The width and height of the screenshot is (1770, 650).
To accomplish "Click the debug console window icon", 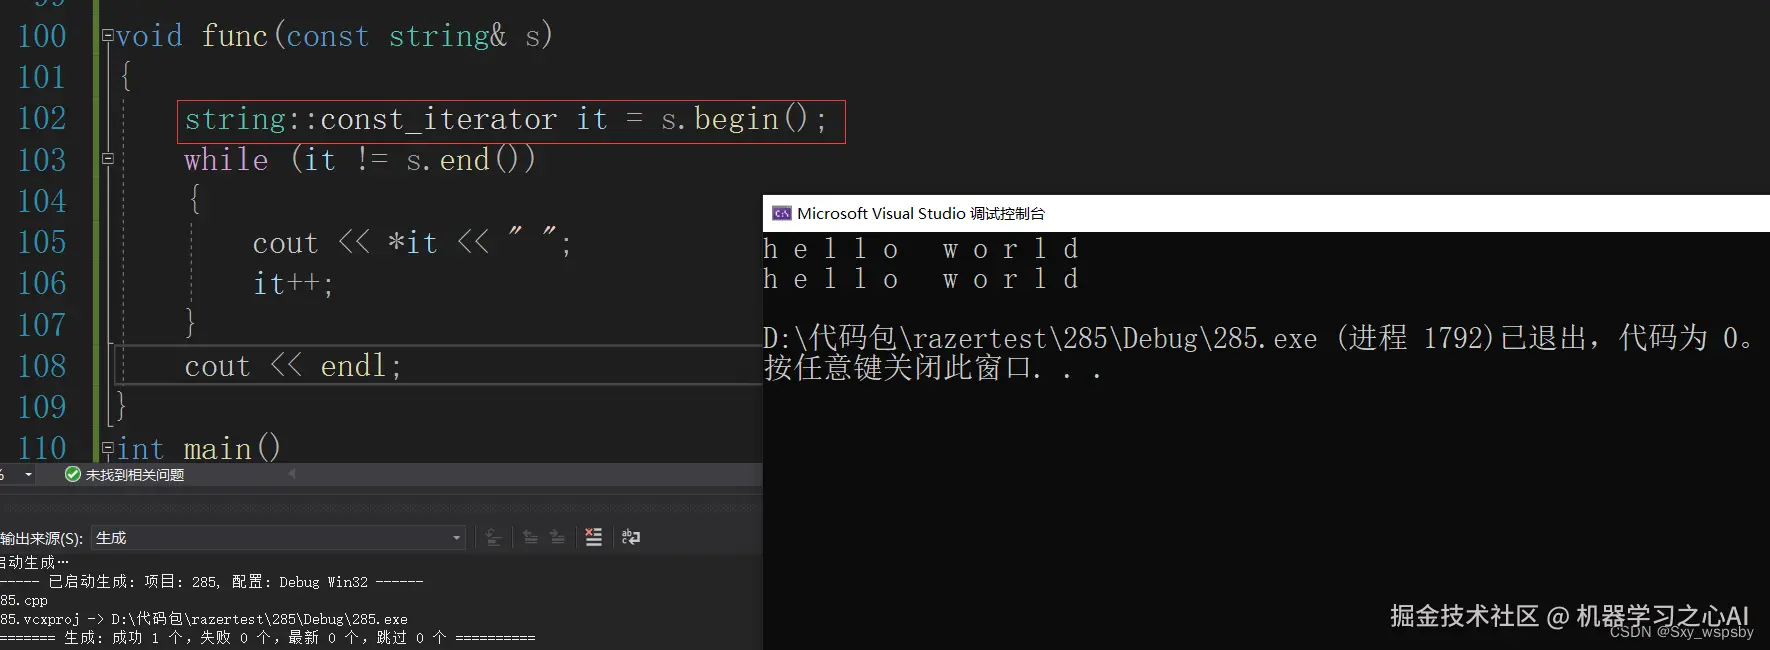I will (782, 213).
